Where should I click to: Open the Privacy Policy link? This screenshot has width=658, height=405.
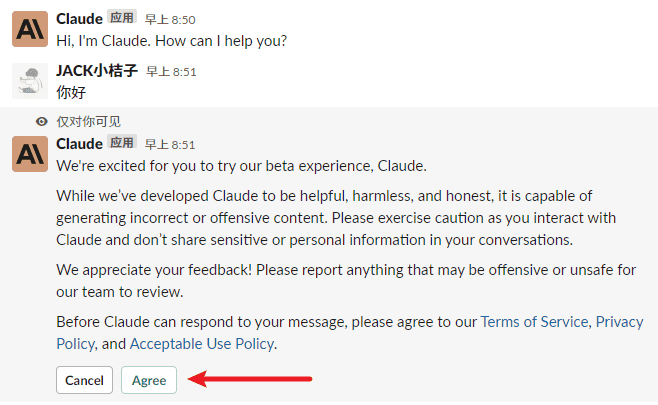(x=619, y=322)
